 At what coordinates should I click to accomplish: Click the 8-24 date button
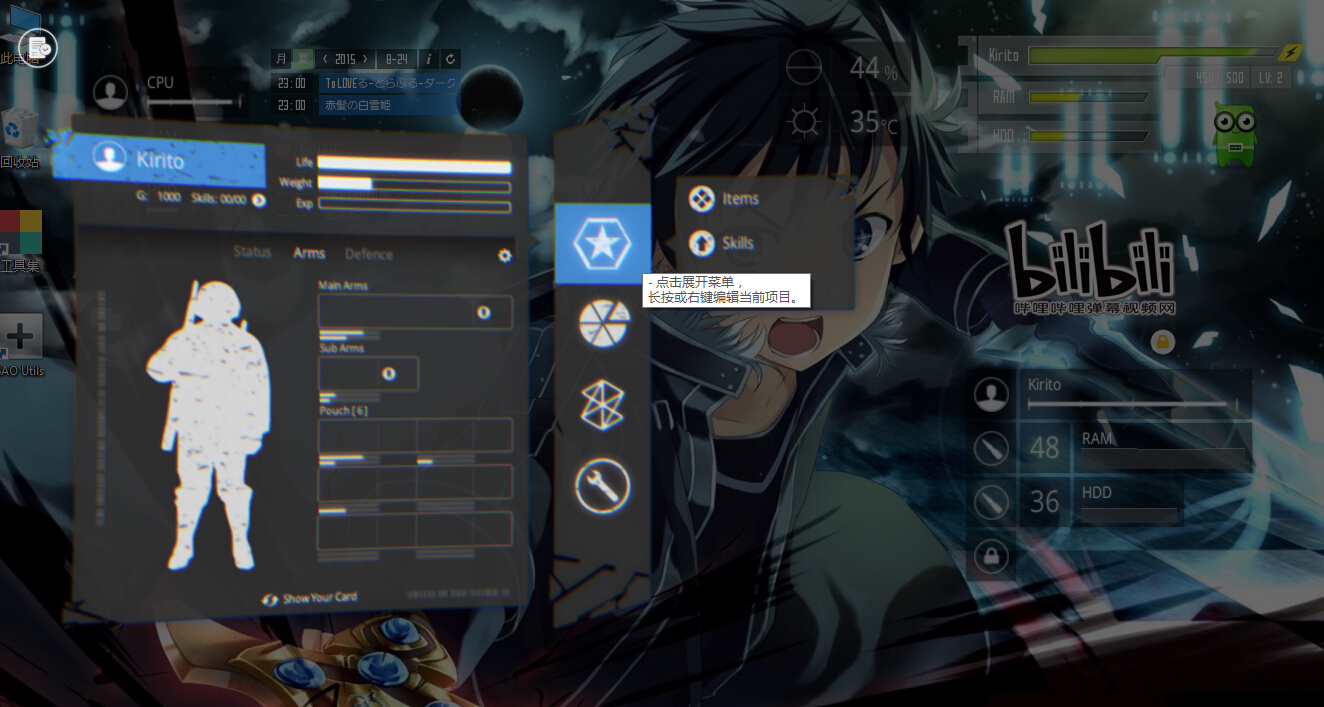[396, 59]
